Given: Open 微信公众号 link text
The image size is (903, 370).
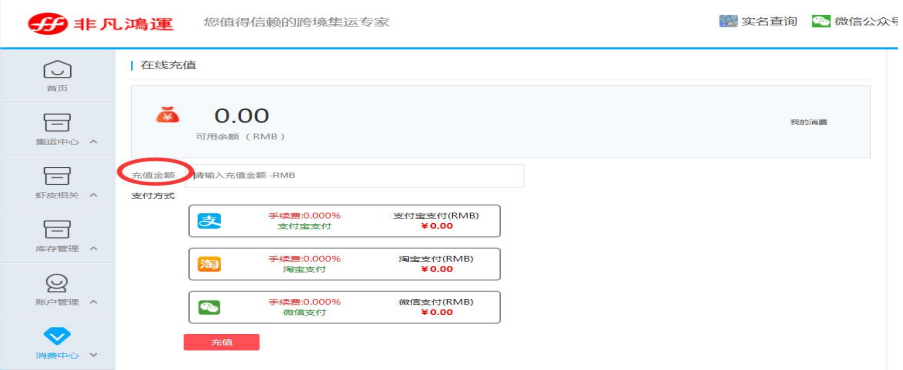Looking at the screenshot, I should (867, 22).
